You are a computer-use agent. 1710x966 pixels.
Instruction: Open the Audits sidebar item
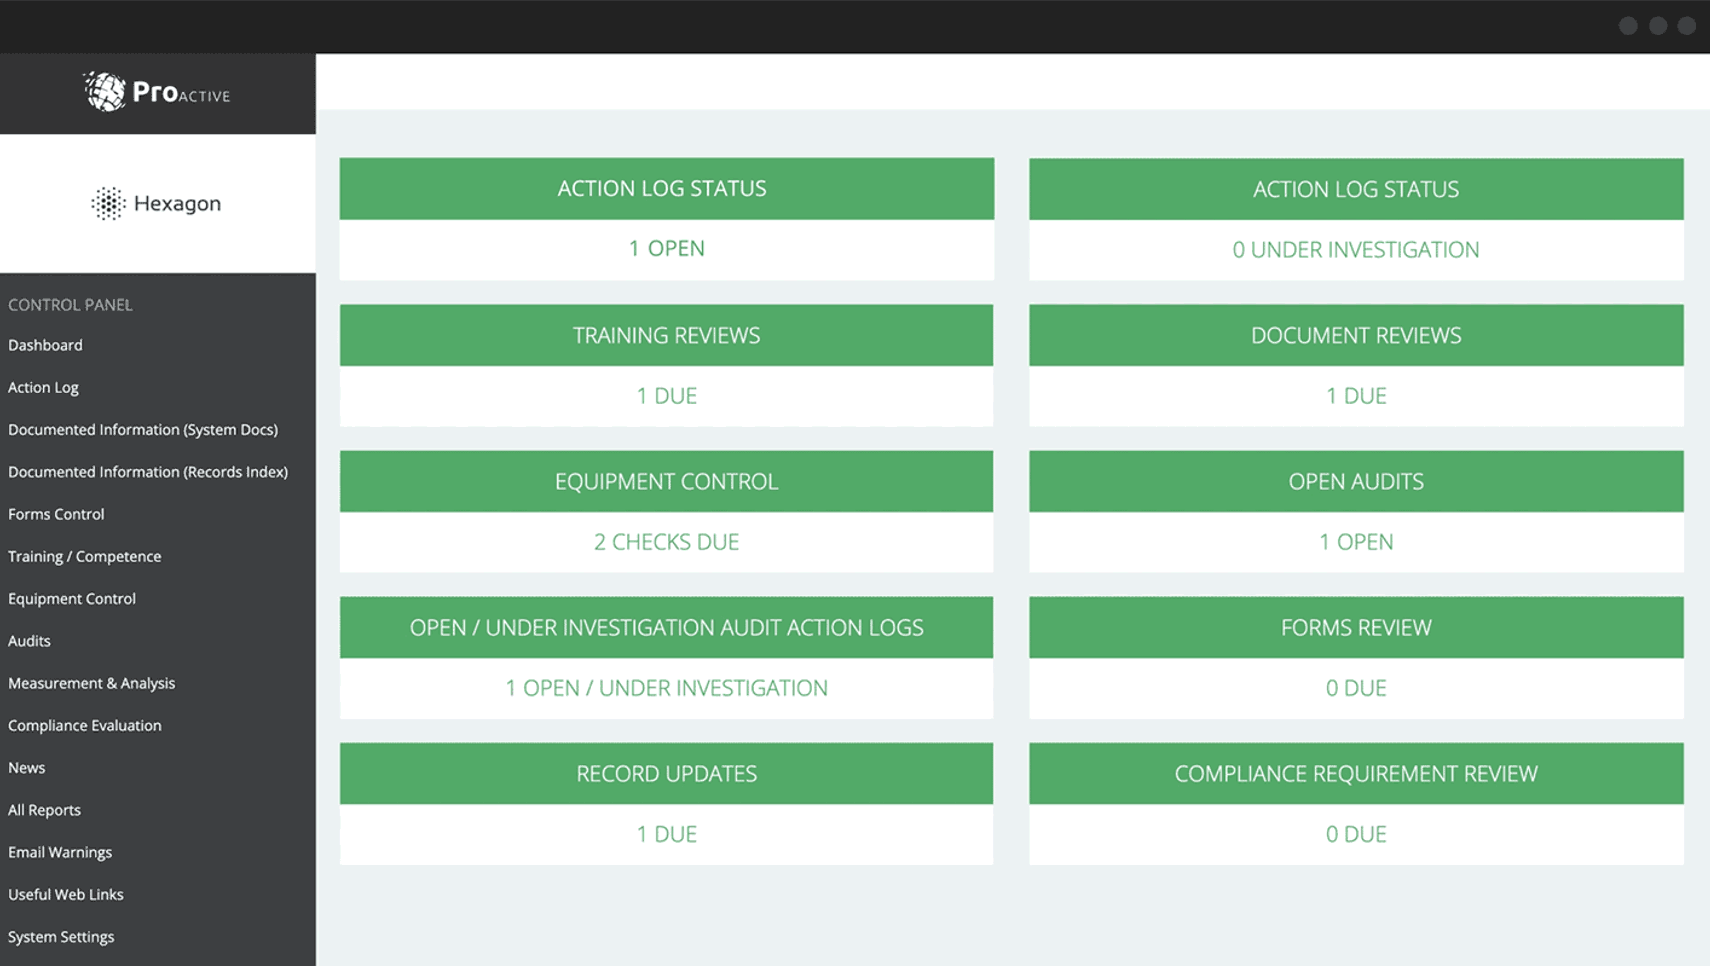click(x=29, y=641)
